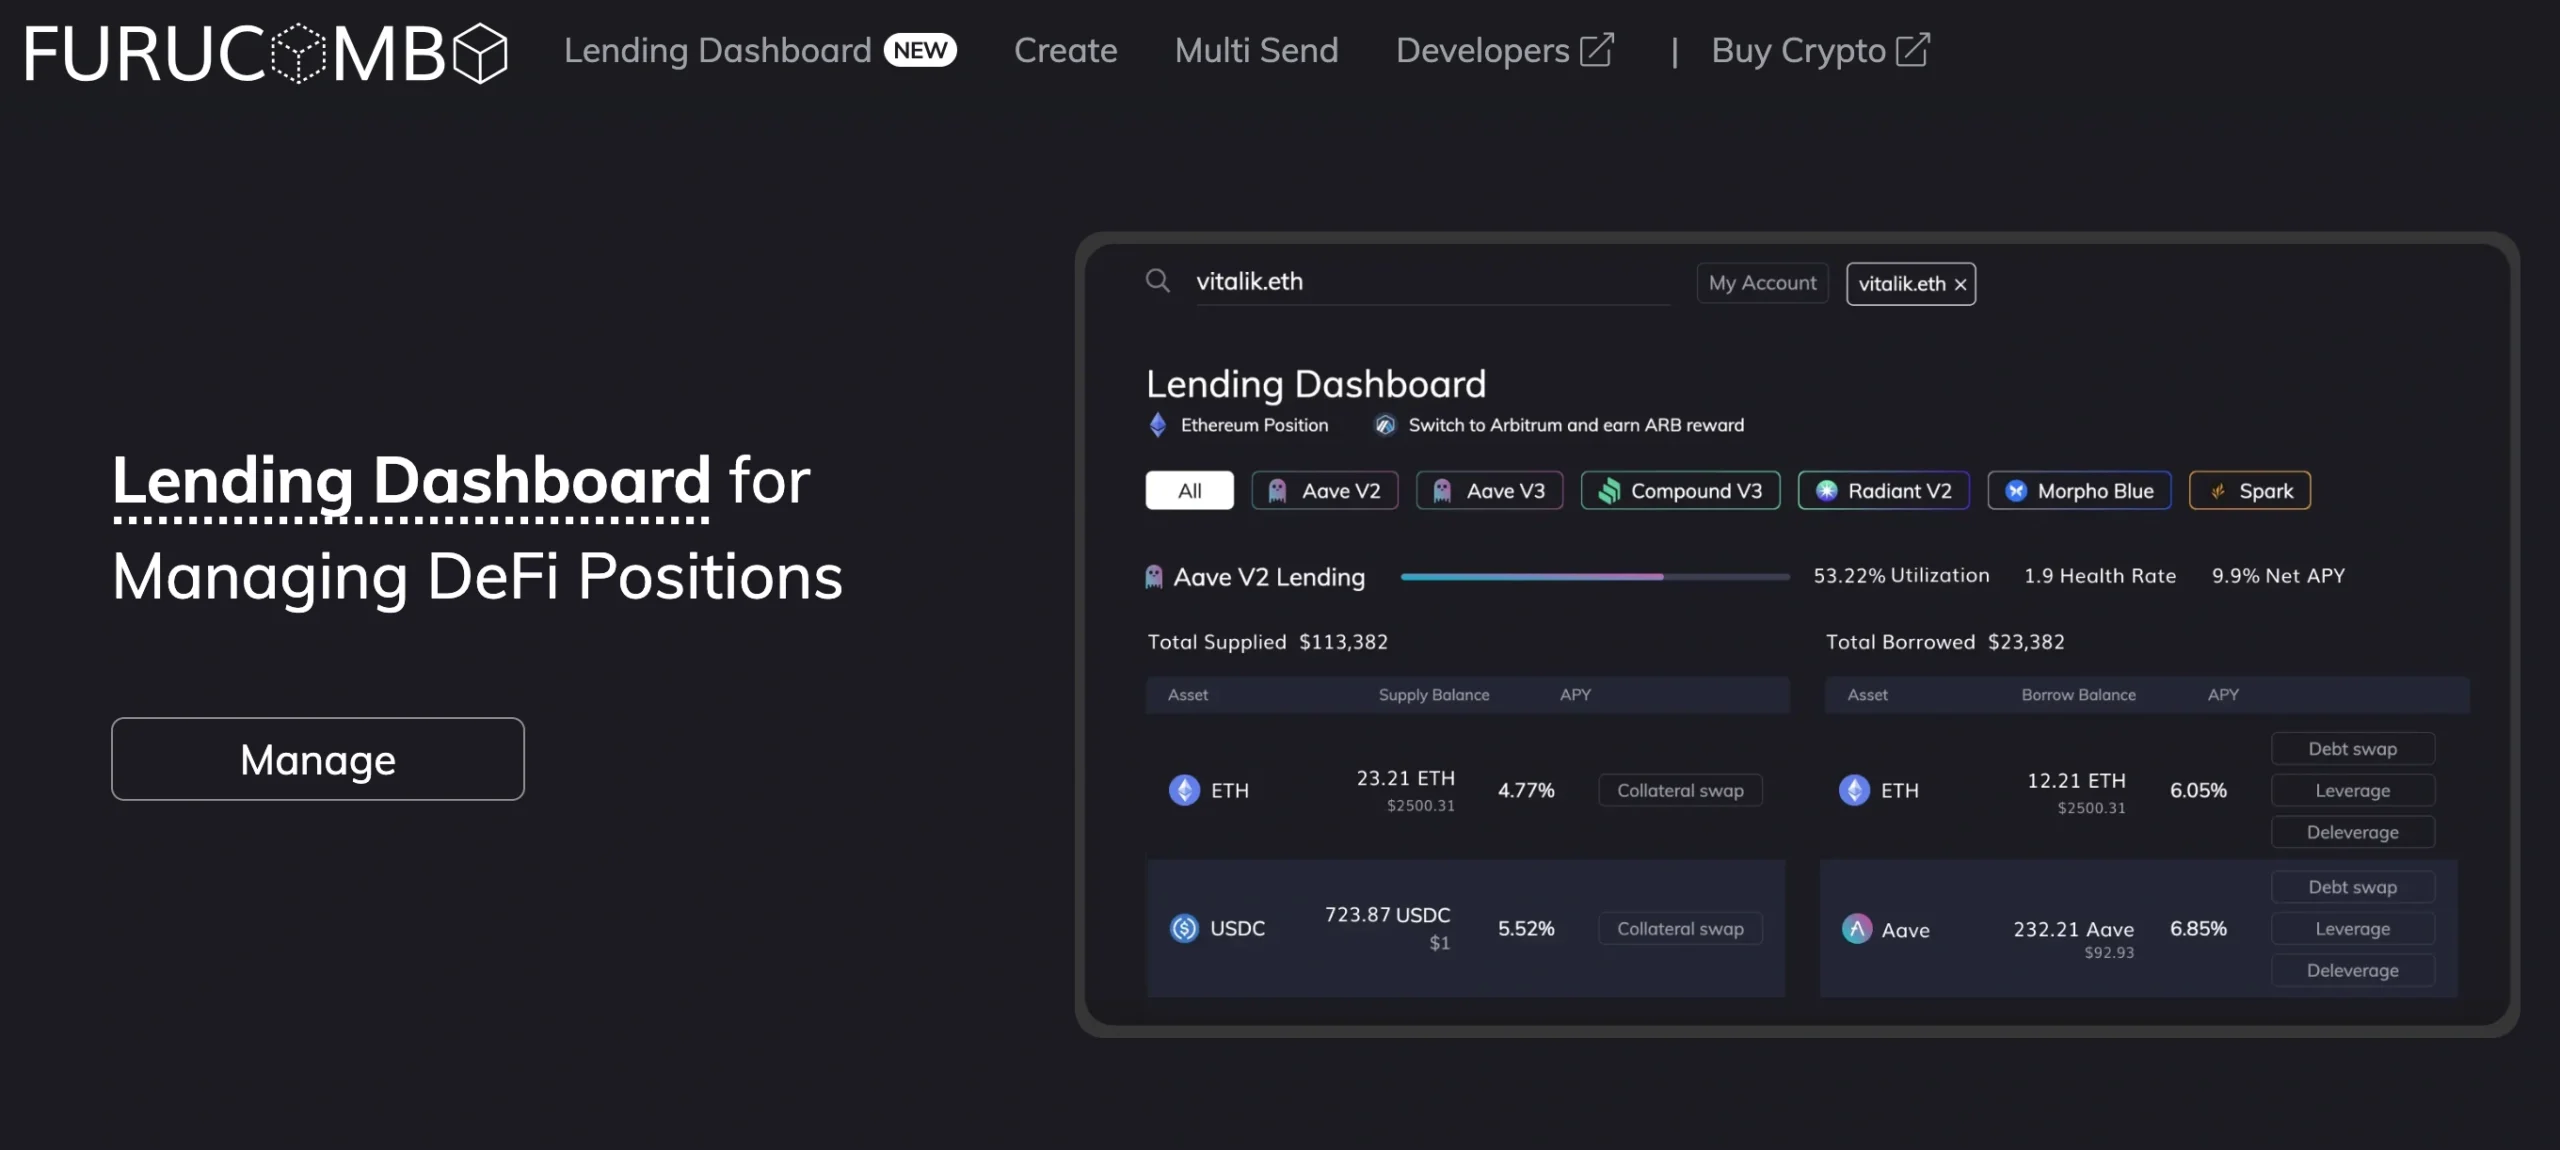The height and width of the screenshot is (1150, 2560).
Task: Click the Arbitrum icon beside the switch text
Action: (1384, 425)
